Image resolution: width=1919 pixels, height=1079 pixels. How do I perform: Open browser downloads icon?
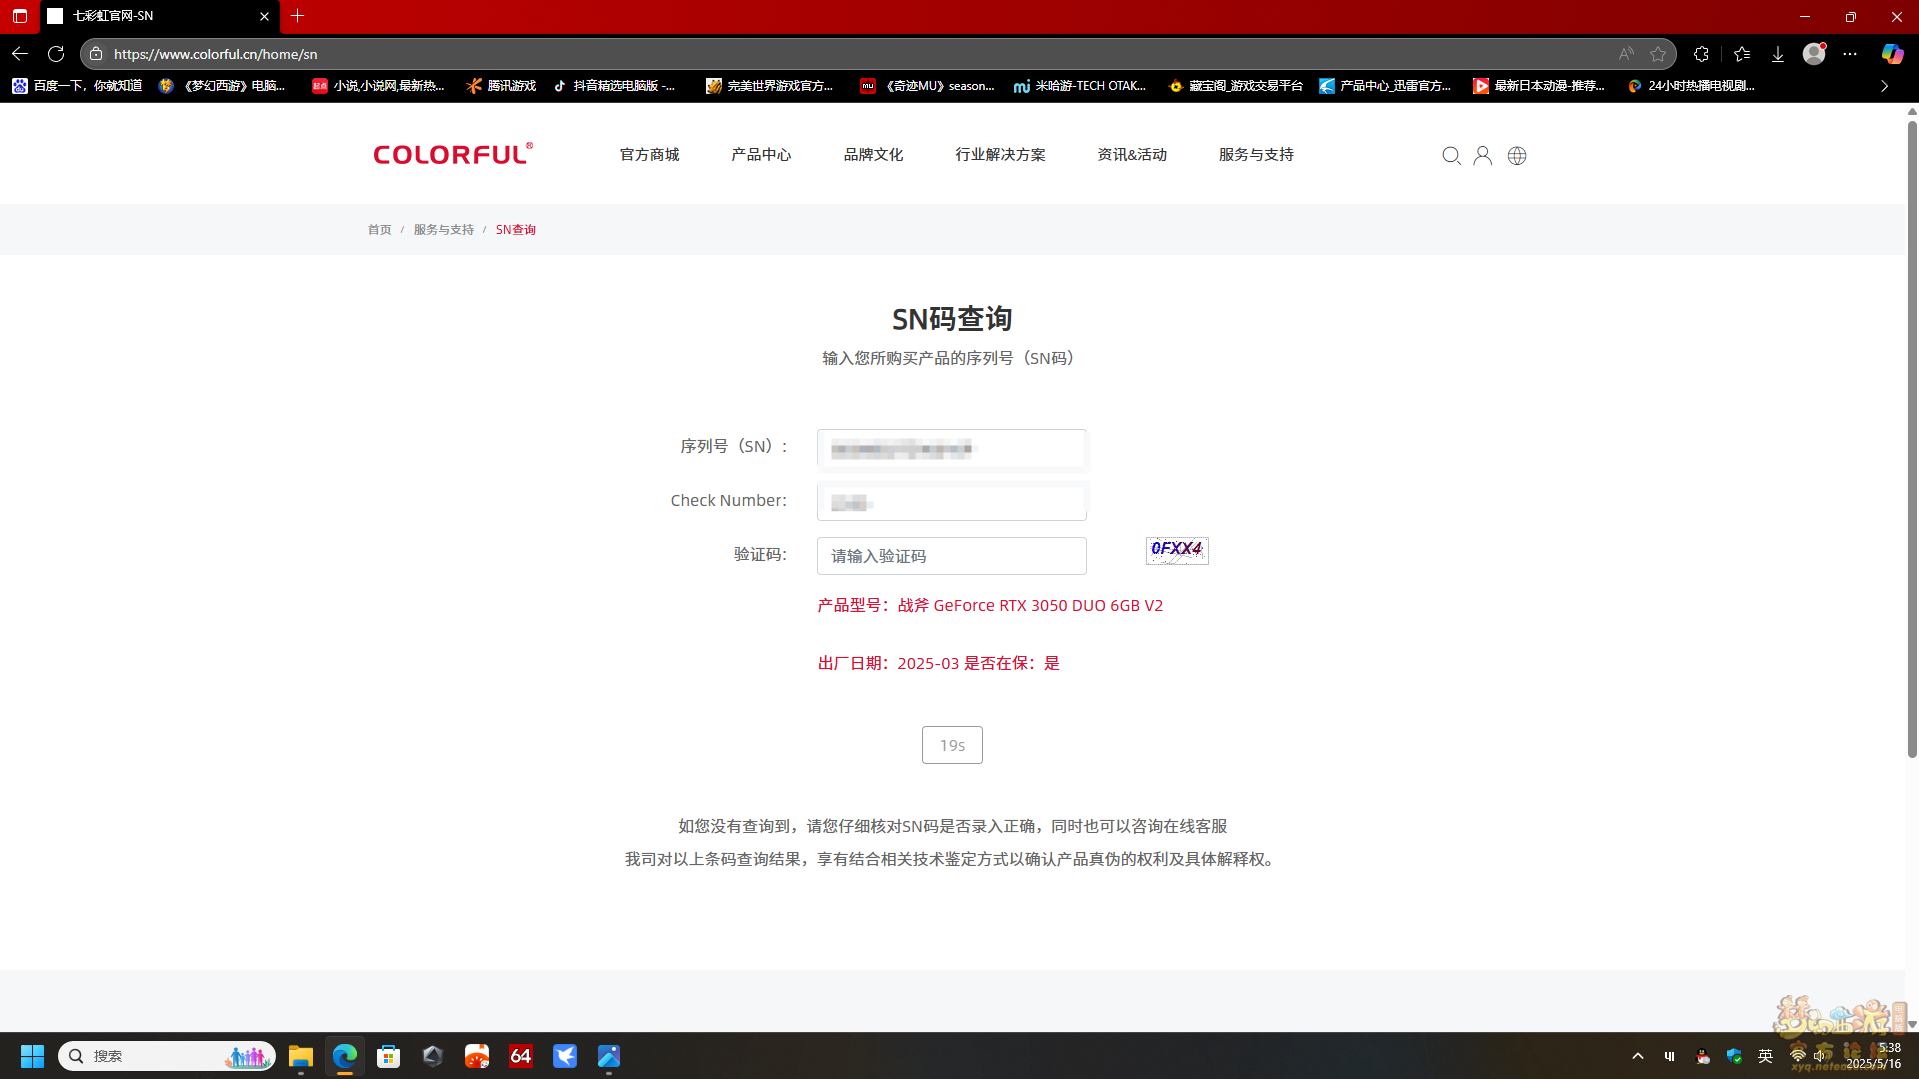pyautogui.click(x=1778, y=54)
